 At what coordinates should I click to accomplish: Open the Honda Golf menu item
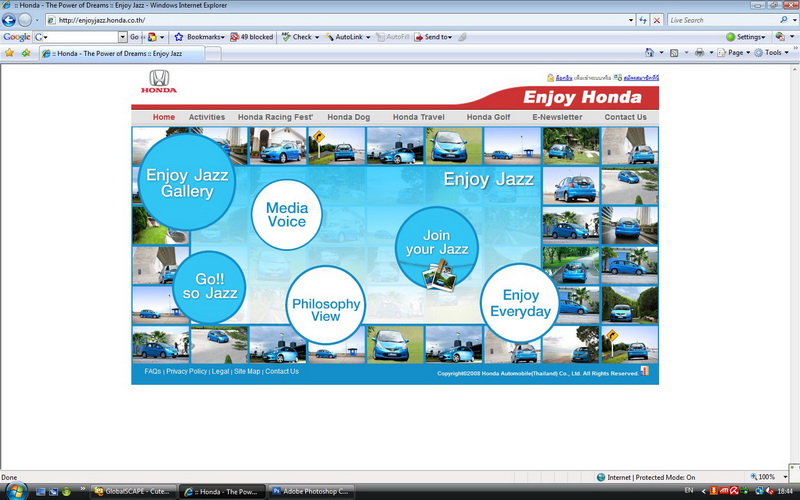(488, 117)
